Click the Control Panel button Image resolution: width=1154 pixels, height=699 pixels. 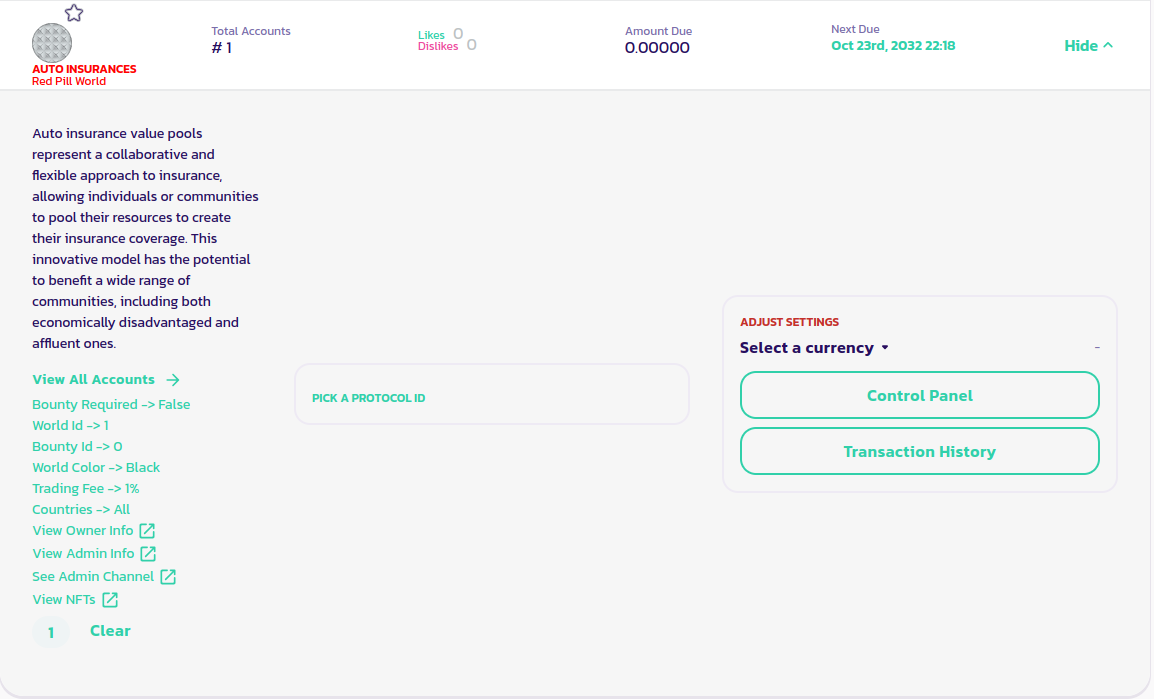coord(919,395)
